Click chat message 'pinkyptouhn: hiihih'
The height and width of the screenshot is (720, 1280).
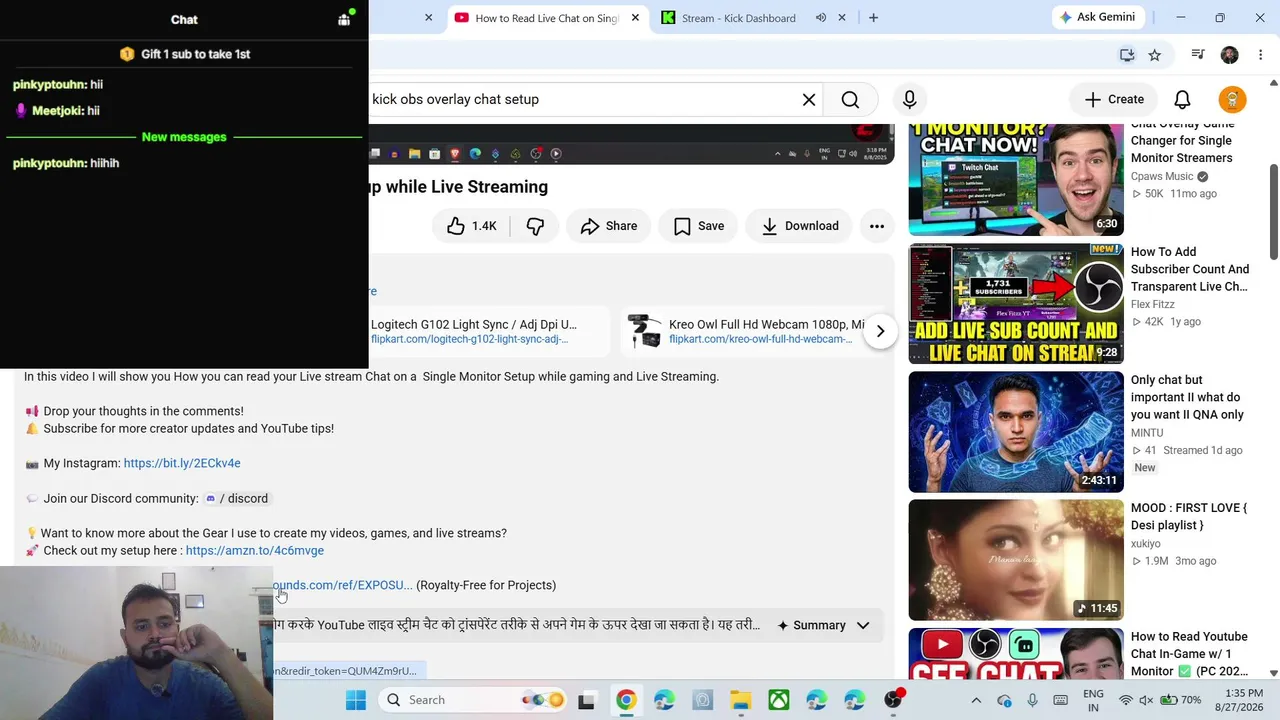[66, 163]
